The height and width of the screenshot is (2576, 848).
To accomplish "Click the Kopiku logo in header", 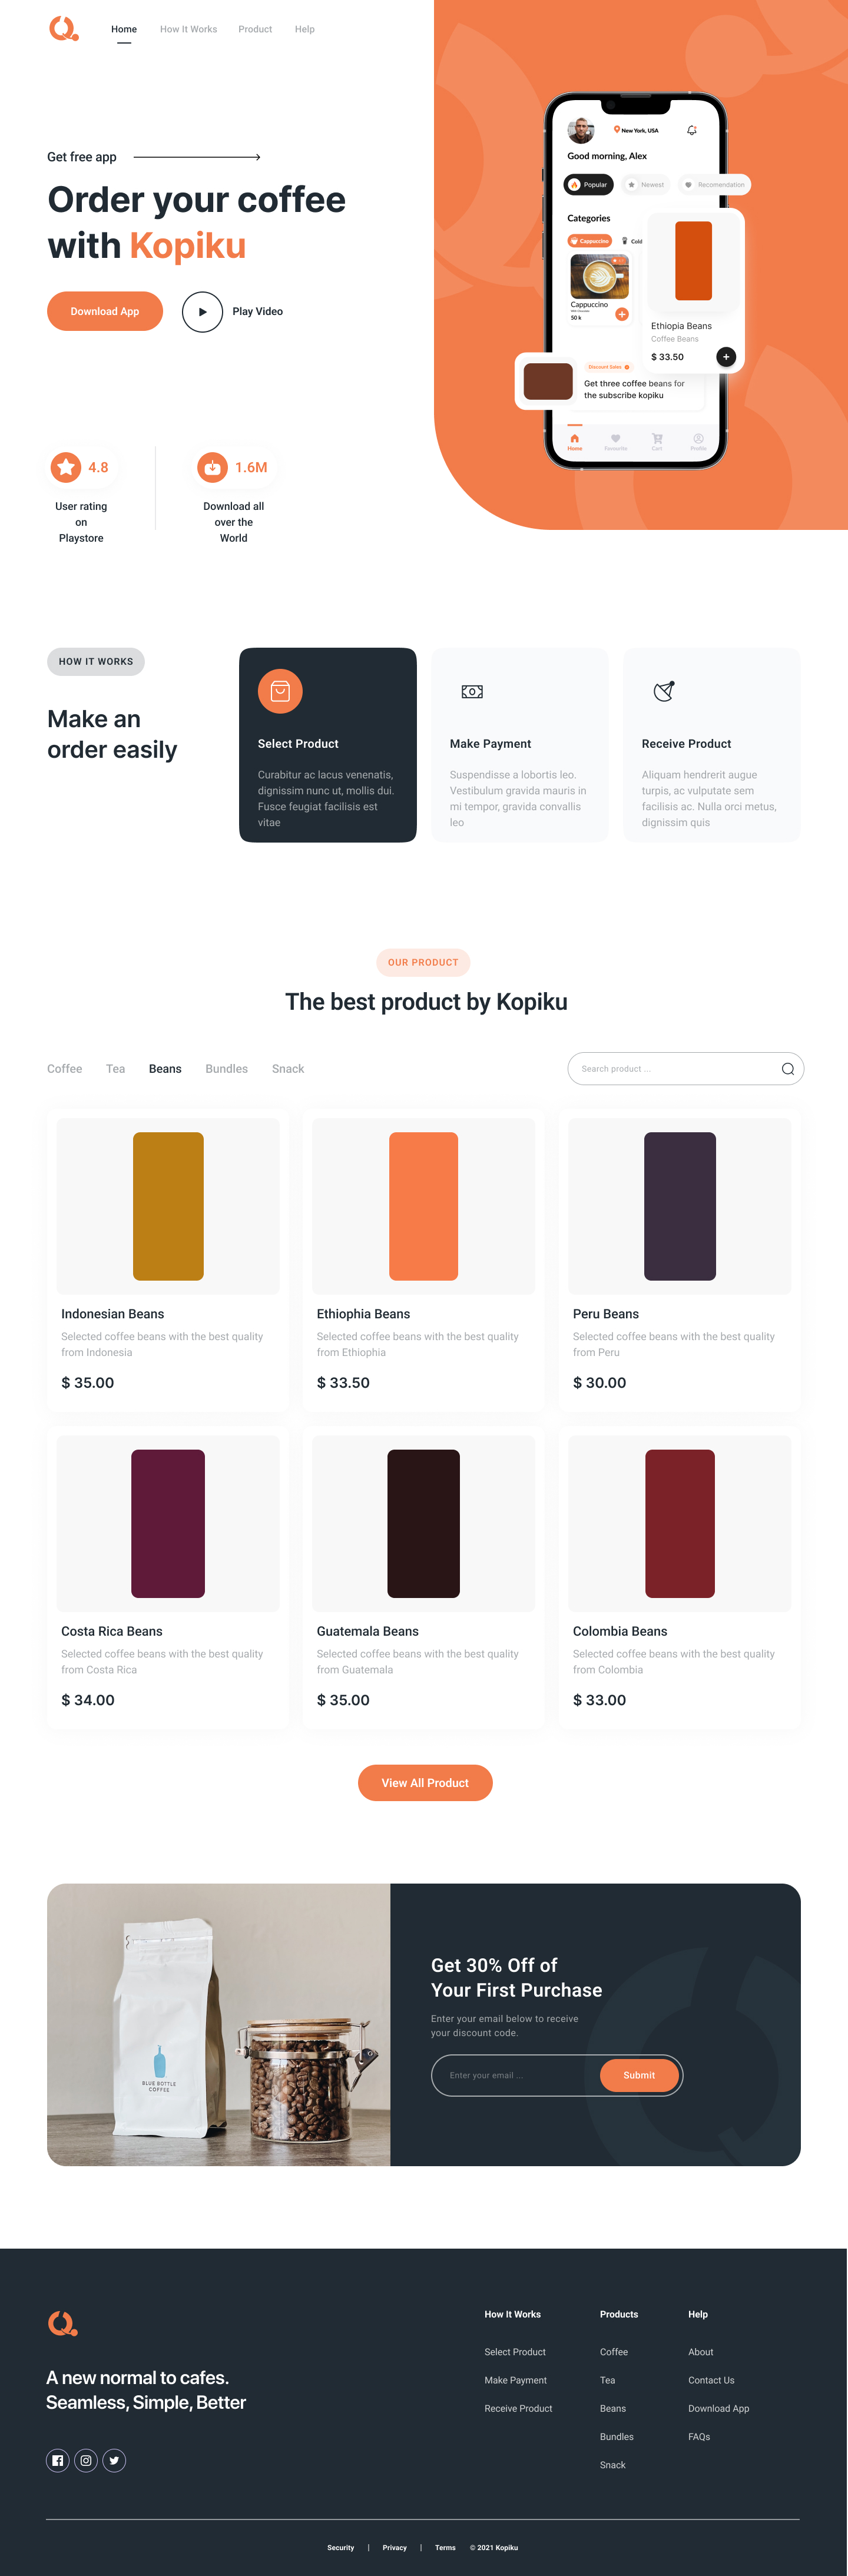I will tap(63, 29).
